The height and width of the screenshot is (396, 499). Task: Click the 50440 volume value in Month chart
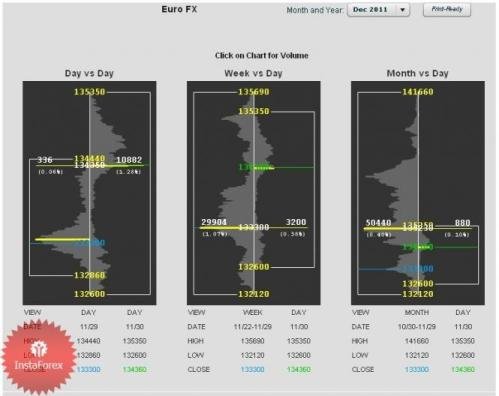[378, 222]
